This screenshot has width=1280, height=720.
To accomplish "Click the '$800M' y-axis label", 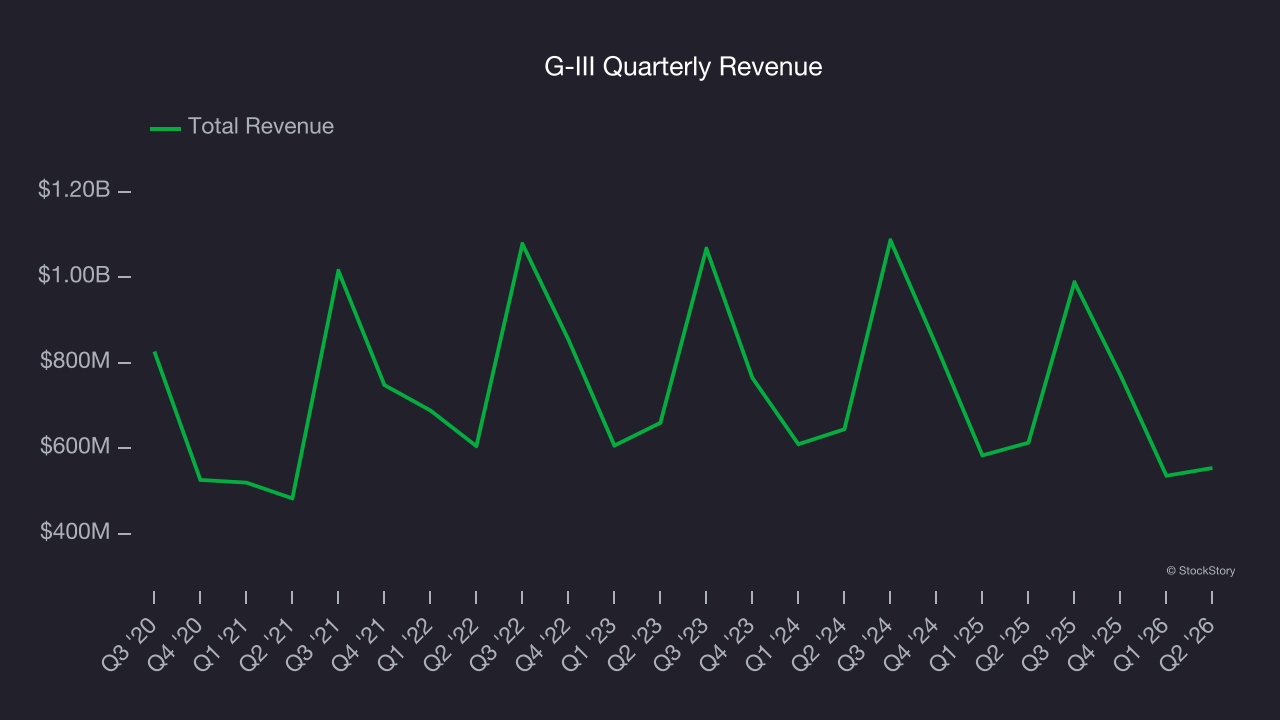I will tap(74, 361).
